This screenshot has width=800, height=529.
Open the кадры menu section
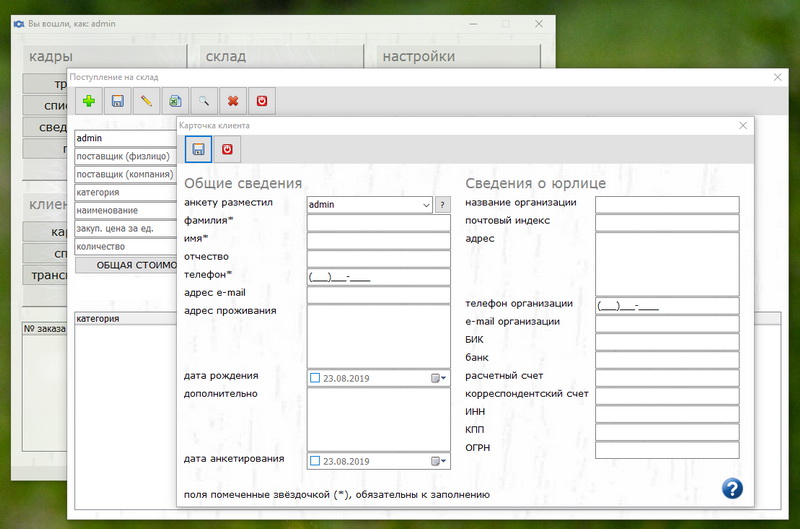click(x=105, y=57)
